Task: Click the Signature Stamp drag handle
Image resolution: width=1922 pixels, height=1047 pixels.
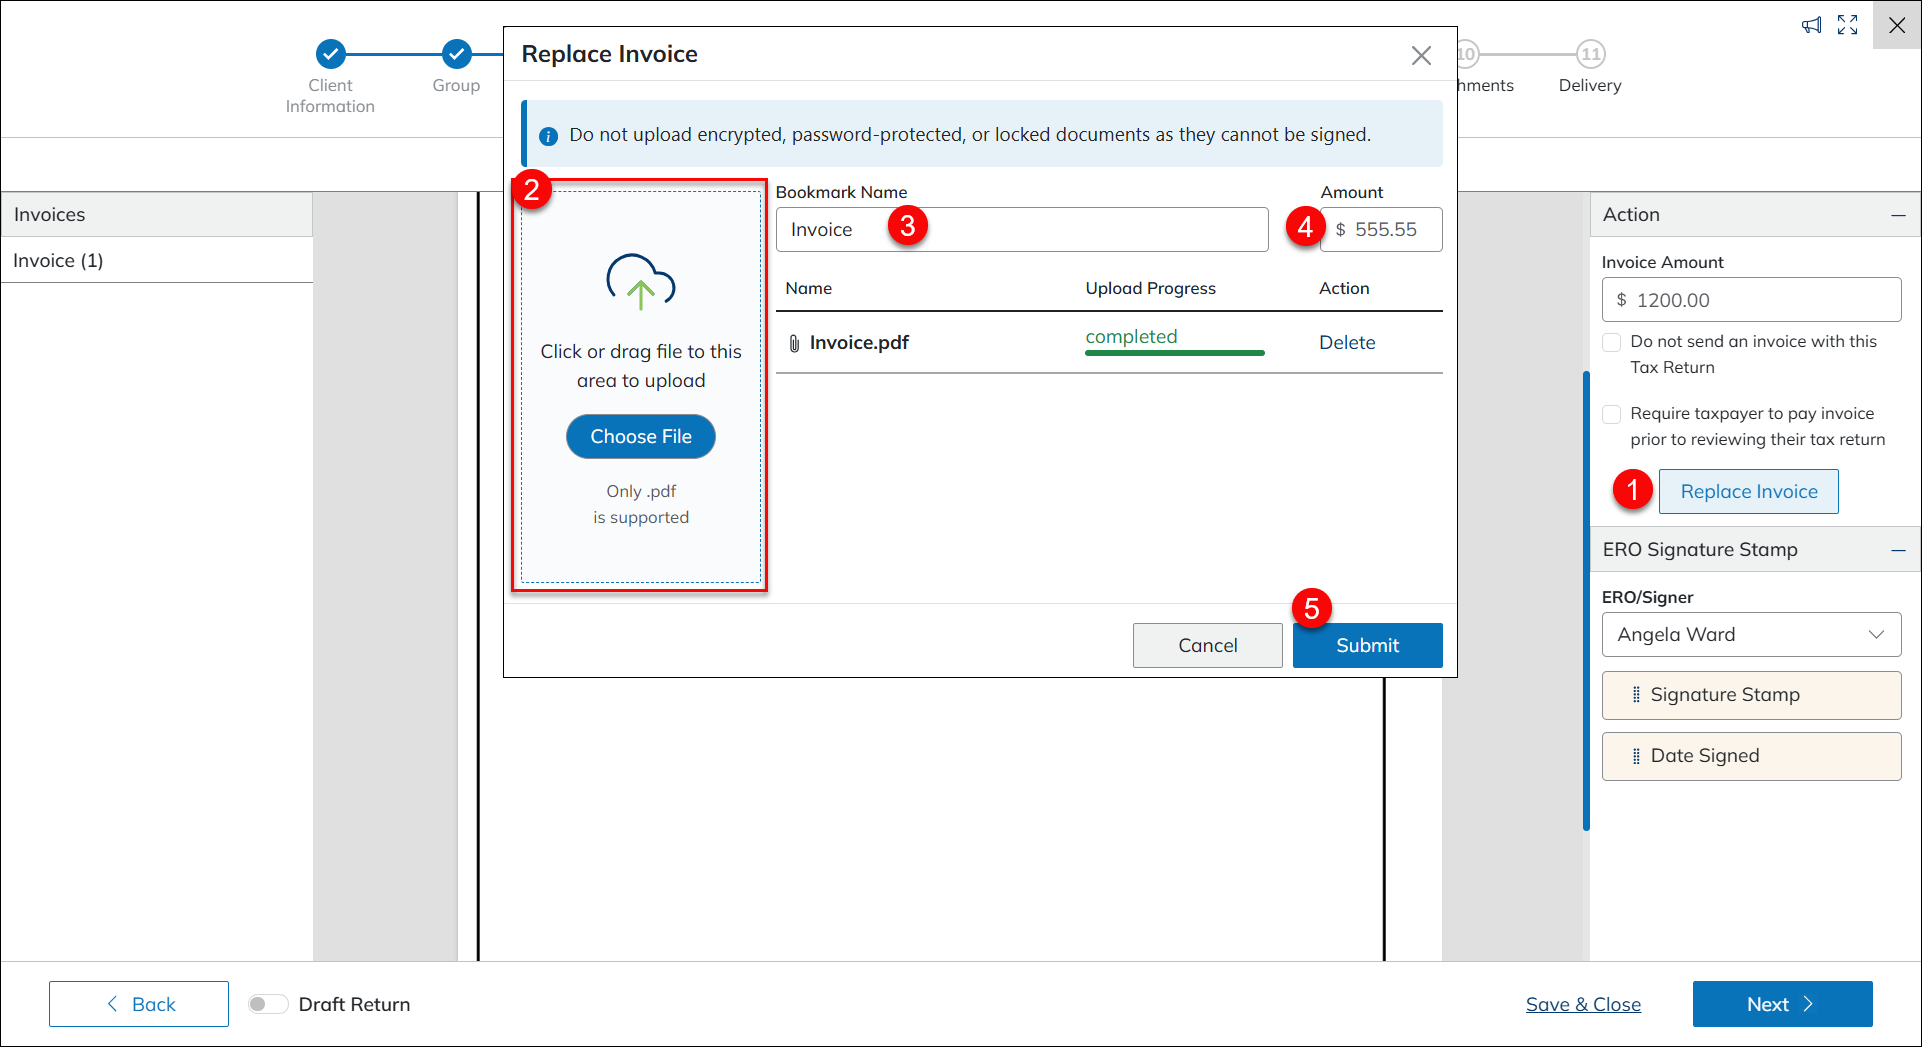Action: point(1636,695)
